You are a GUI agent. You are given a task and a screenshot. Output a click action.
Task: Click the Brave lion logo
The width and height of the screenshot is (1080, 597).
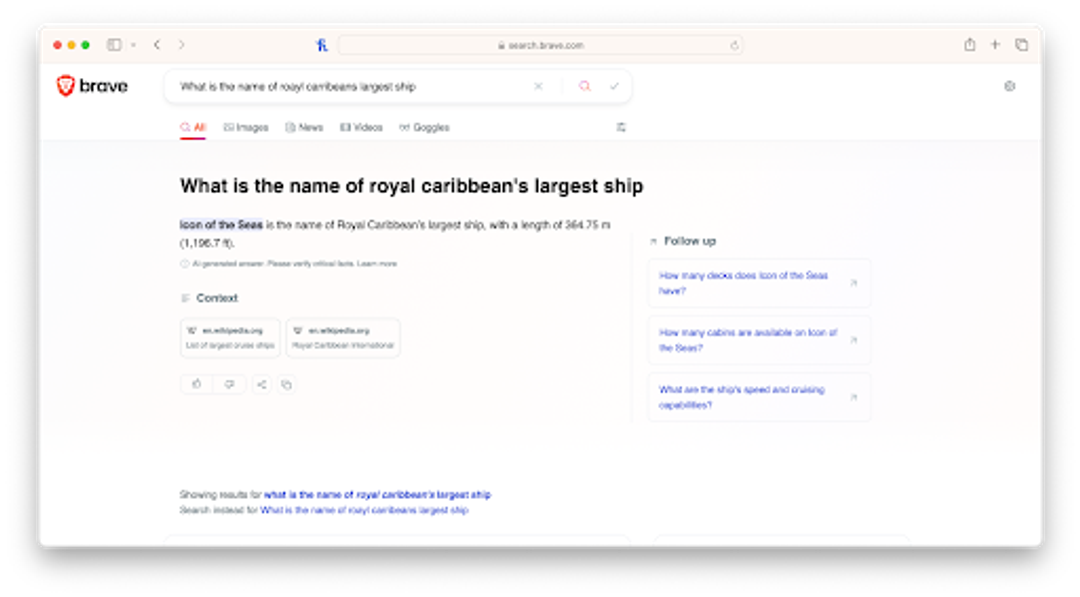65,86
